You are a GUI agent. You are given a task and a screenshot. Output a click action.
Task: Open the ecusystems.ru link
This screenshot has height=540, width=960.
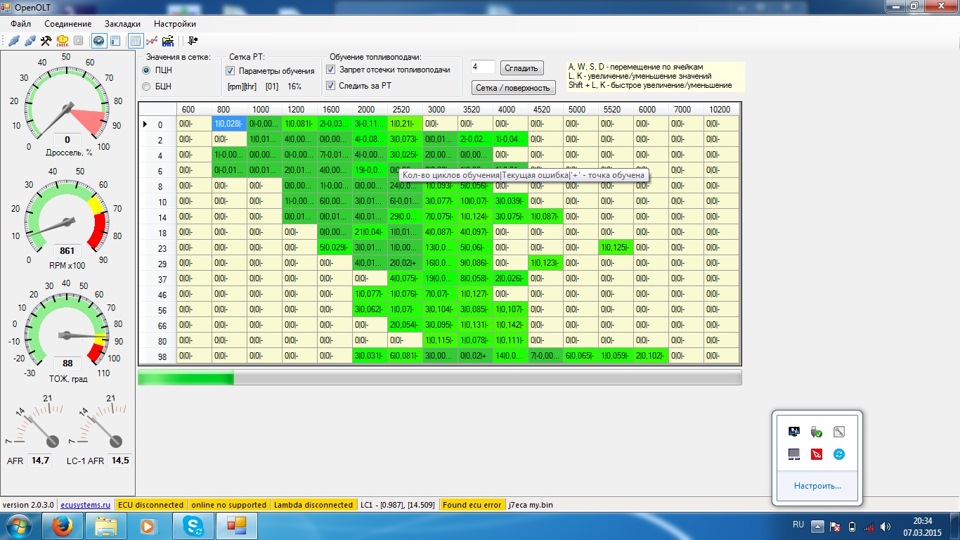(x=86, y=505)
